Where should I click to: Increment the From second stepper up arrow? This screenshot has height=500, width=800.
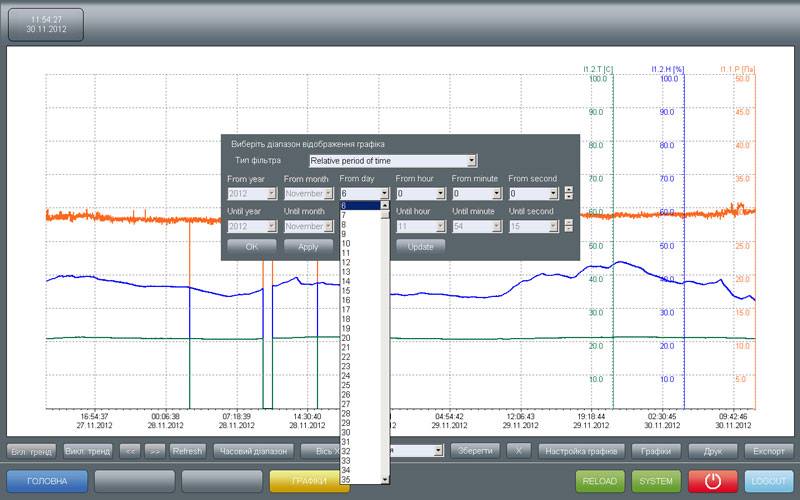[x=568, y=190]
